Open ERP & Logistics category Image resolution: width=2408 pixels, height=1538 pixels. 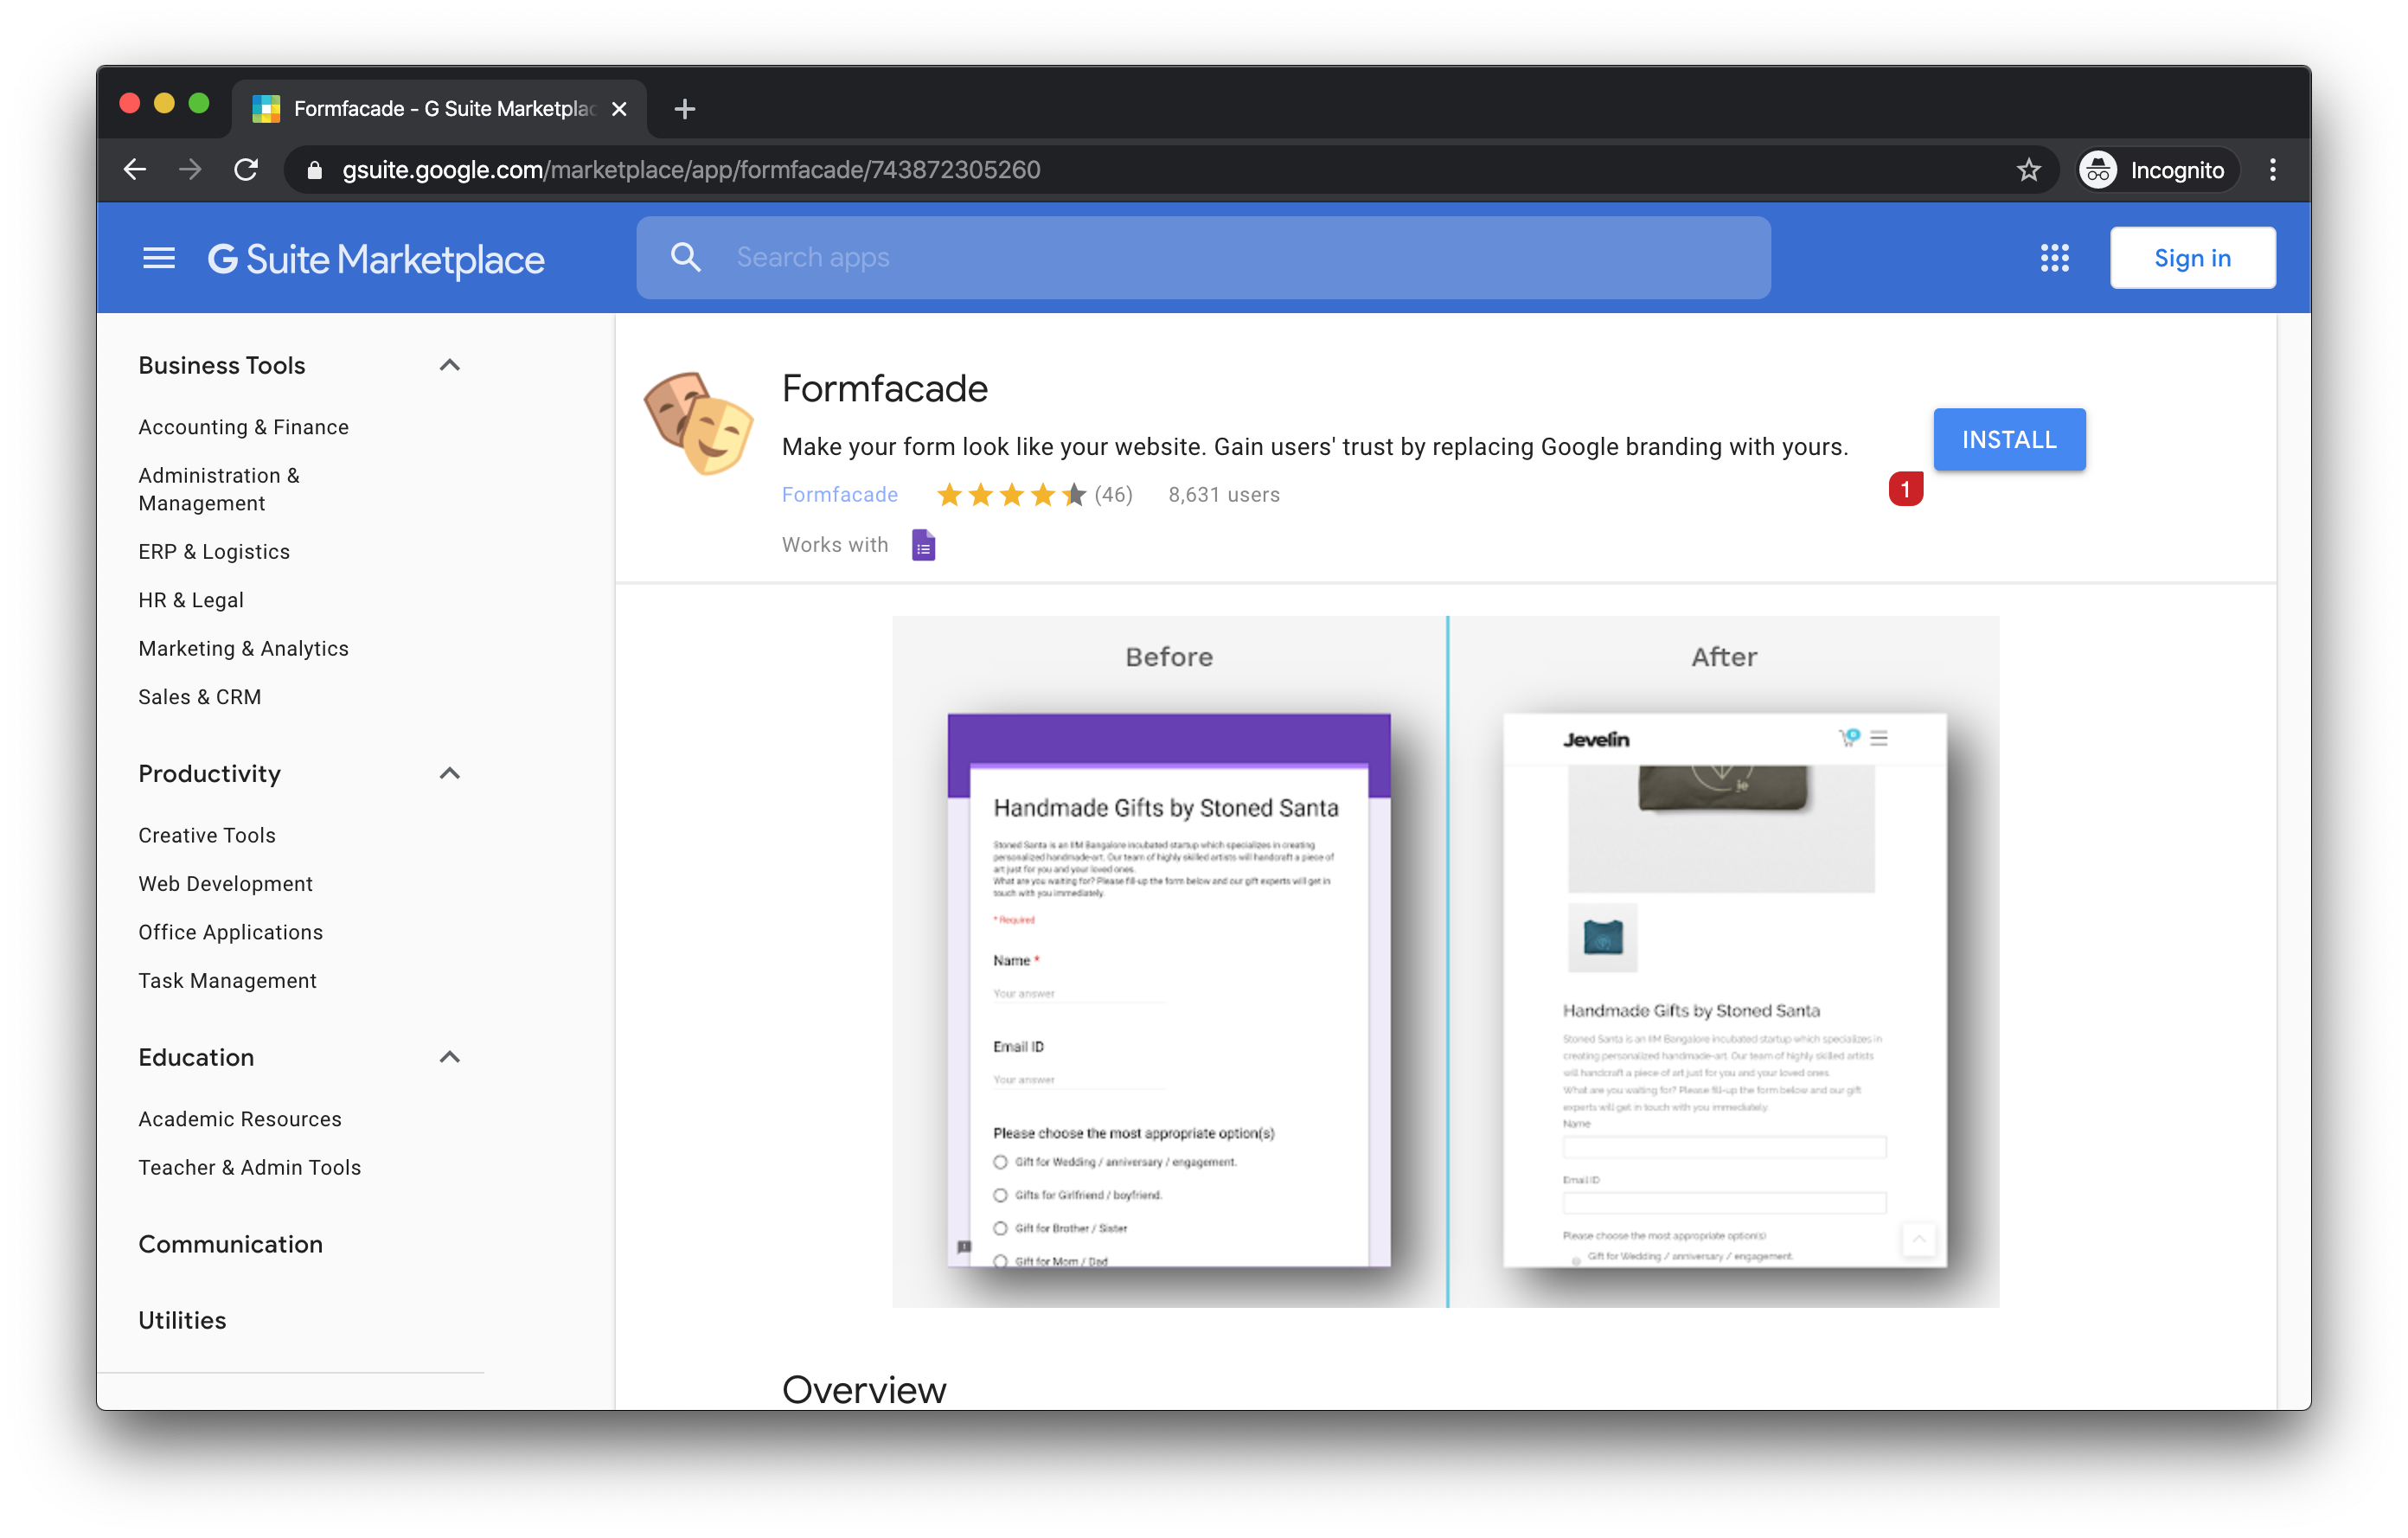(x=214, y=552)
